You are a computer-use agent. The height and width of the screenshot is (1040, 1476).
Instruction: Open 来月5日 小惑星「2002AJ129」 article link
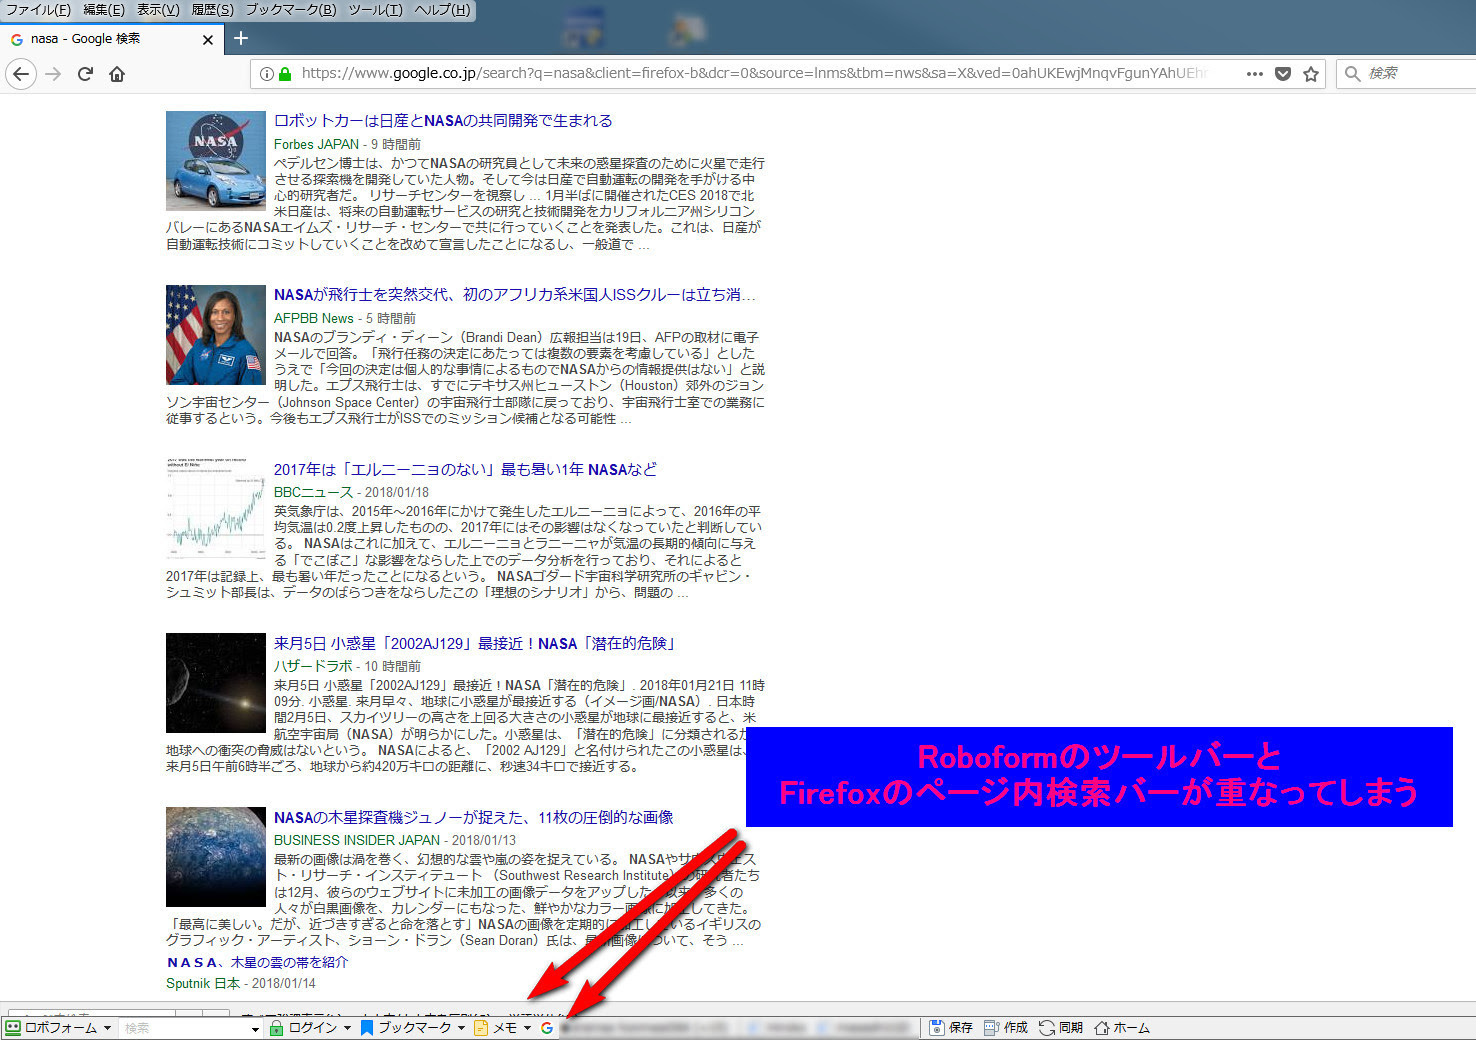(476, 643)
